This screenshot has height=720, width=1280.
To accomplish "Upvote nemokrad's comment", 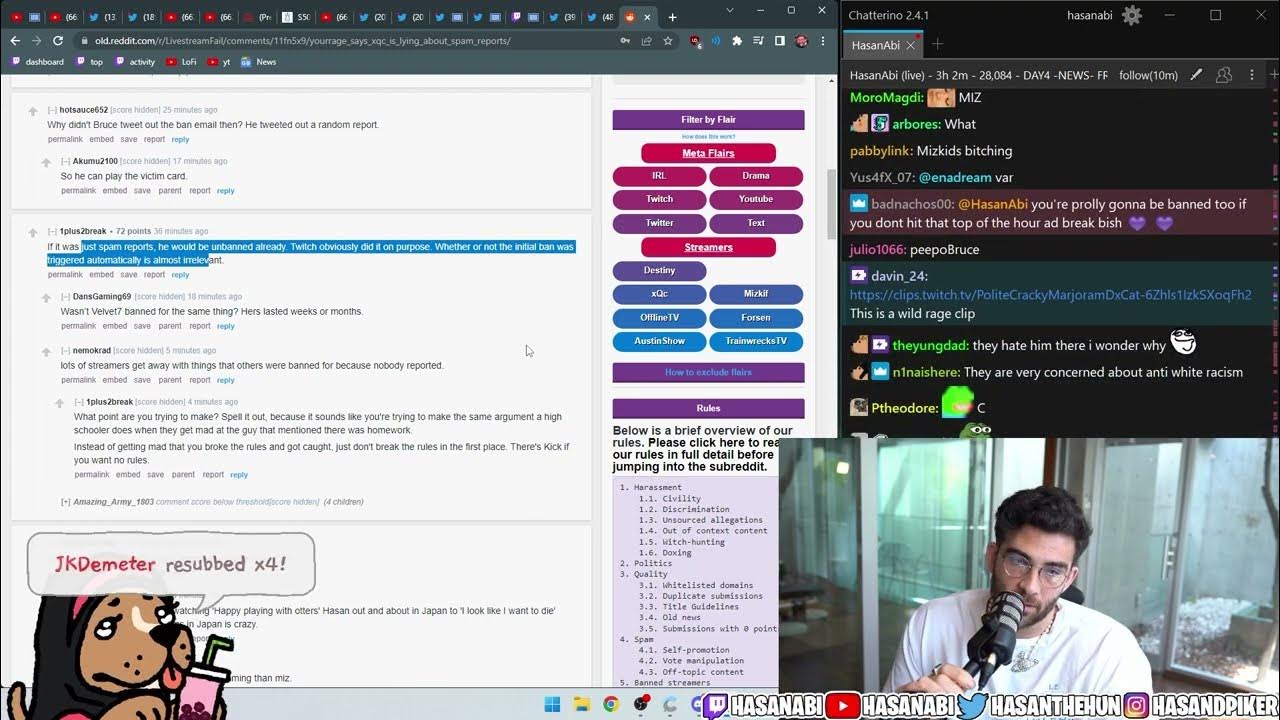I will pyautogui.click(x=46, y=352).
